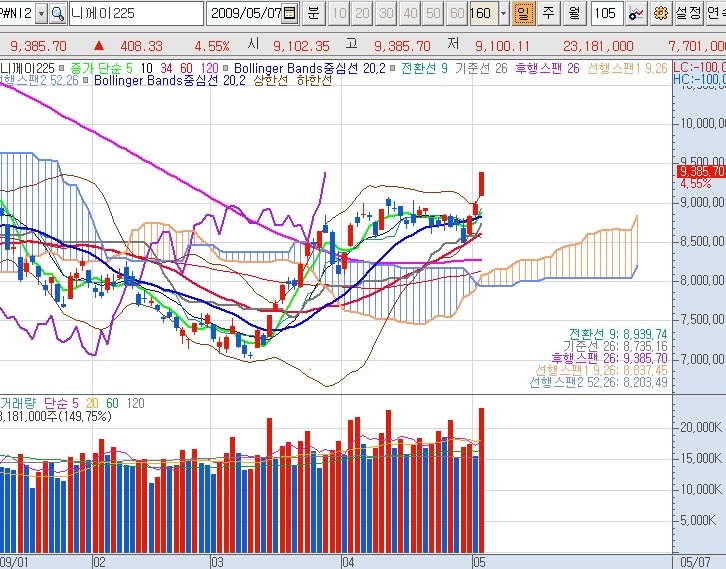Click the gear settings icon
The height and width of the screenshot is (569, 726).
pos(660,14)
